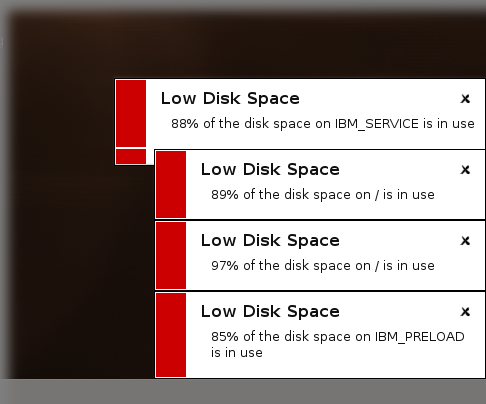Image resolution: width=486 pixels, height=404 pixels.
Task: Select the Low Disk Space title above the 89% message
Action: coord(270,170)
